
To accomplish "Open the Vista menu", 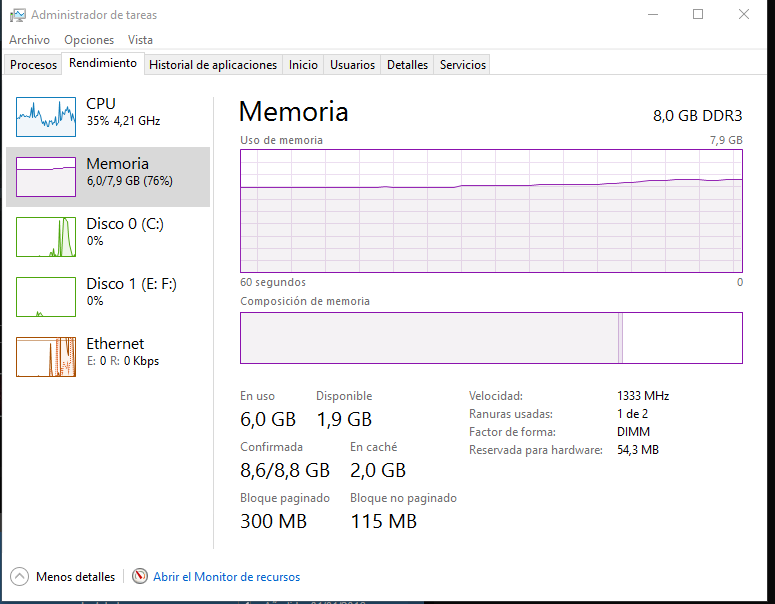I will point(140,40).
